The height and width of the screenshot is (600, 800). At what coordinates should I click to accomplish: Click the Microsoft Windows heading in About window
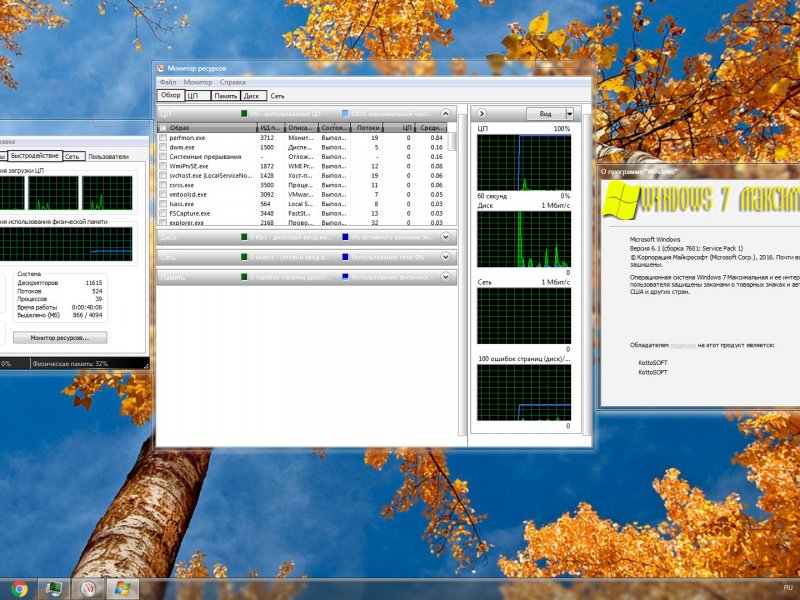point(655,239)
